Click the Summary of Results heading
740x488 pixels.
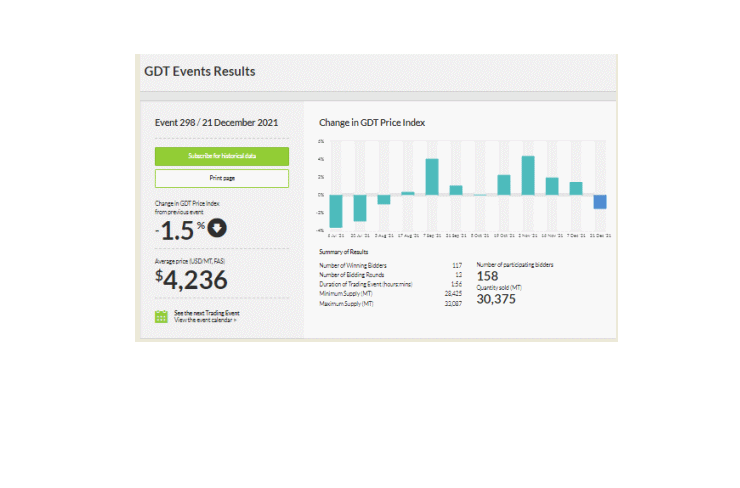pos(344,252)
